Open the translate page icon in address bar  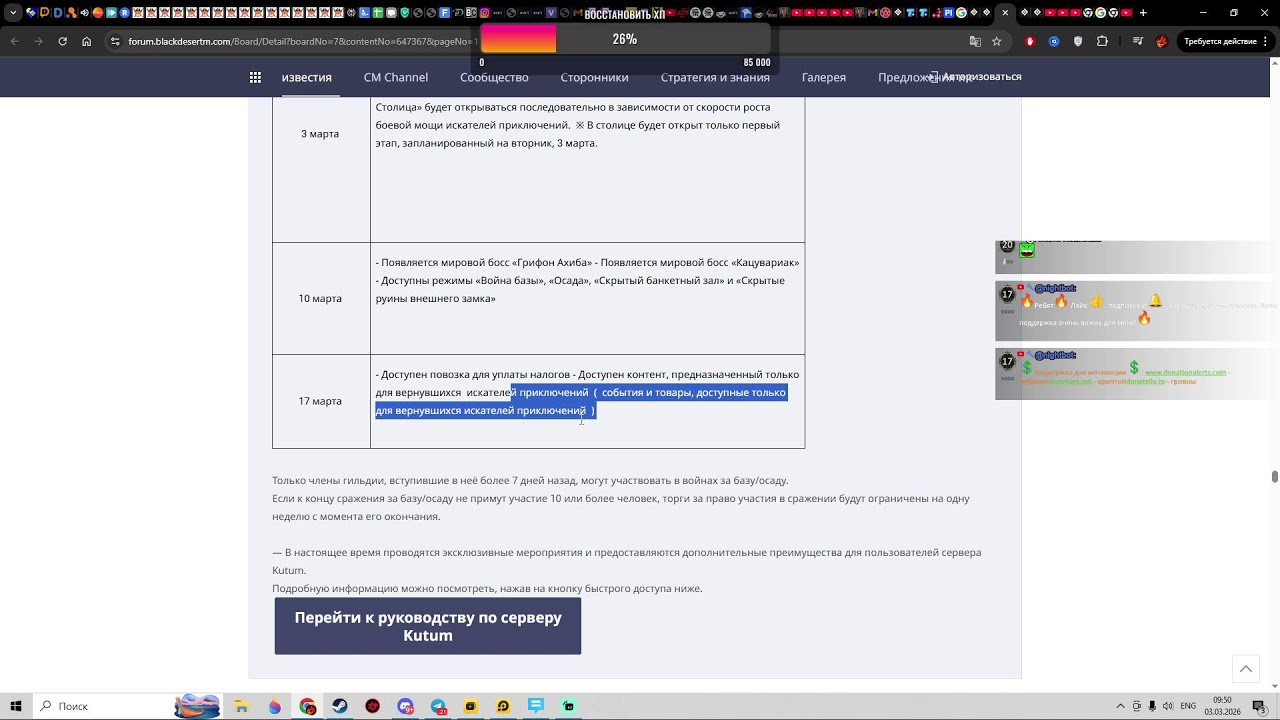[x=975, y=41]
